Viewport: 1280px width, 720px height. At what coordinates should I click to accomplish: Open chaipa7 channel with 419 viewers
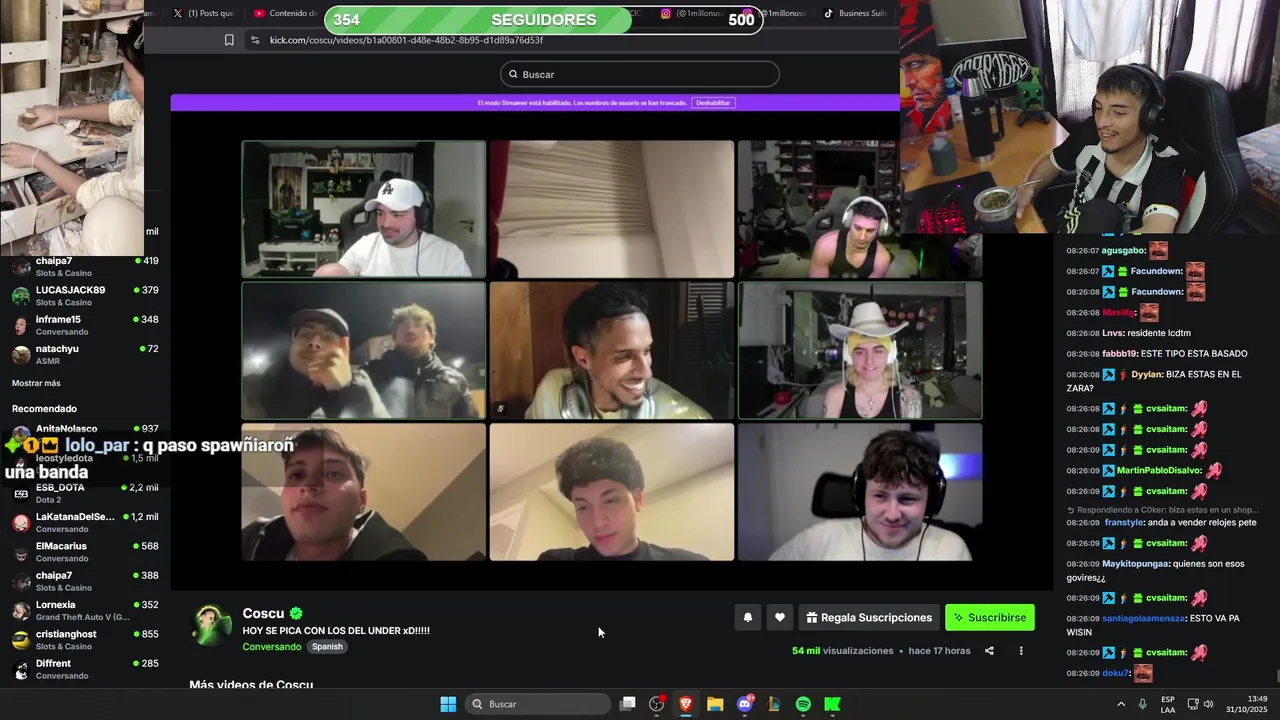85,266
